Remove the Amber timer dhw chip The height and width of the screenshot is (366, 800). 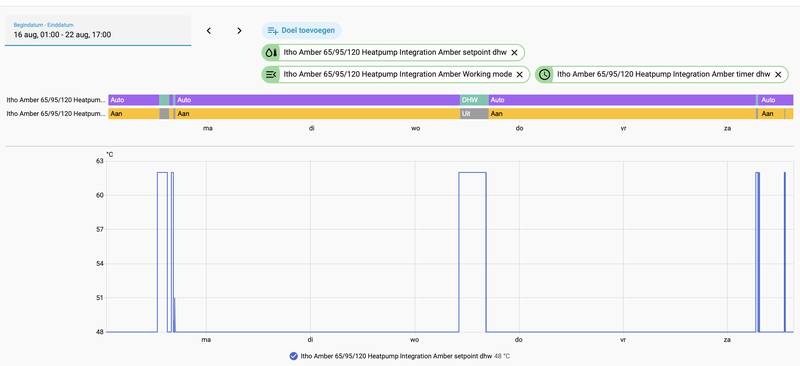778,75
